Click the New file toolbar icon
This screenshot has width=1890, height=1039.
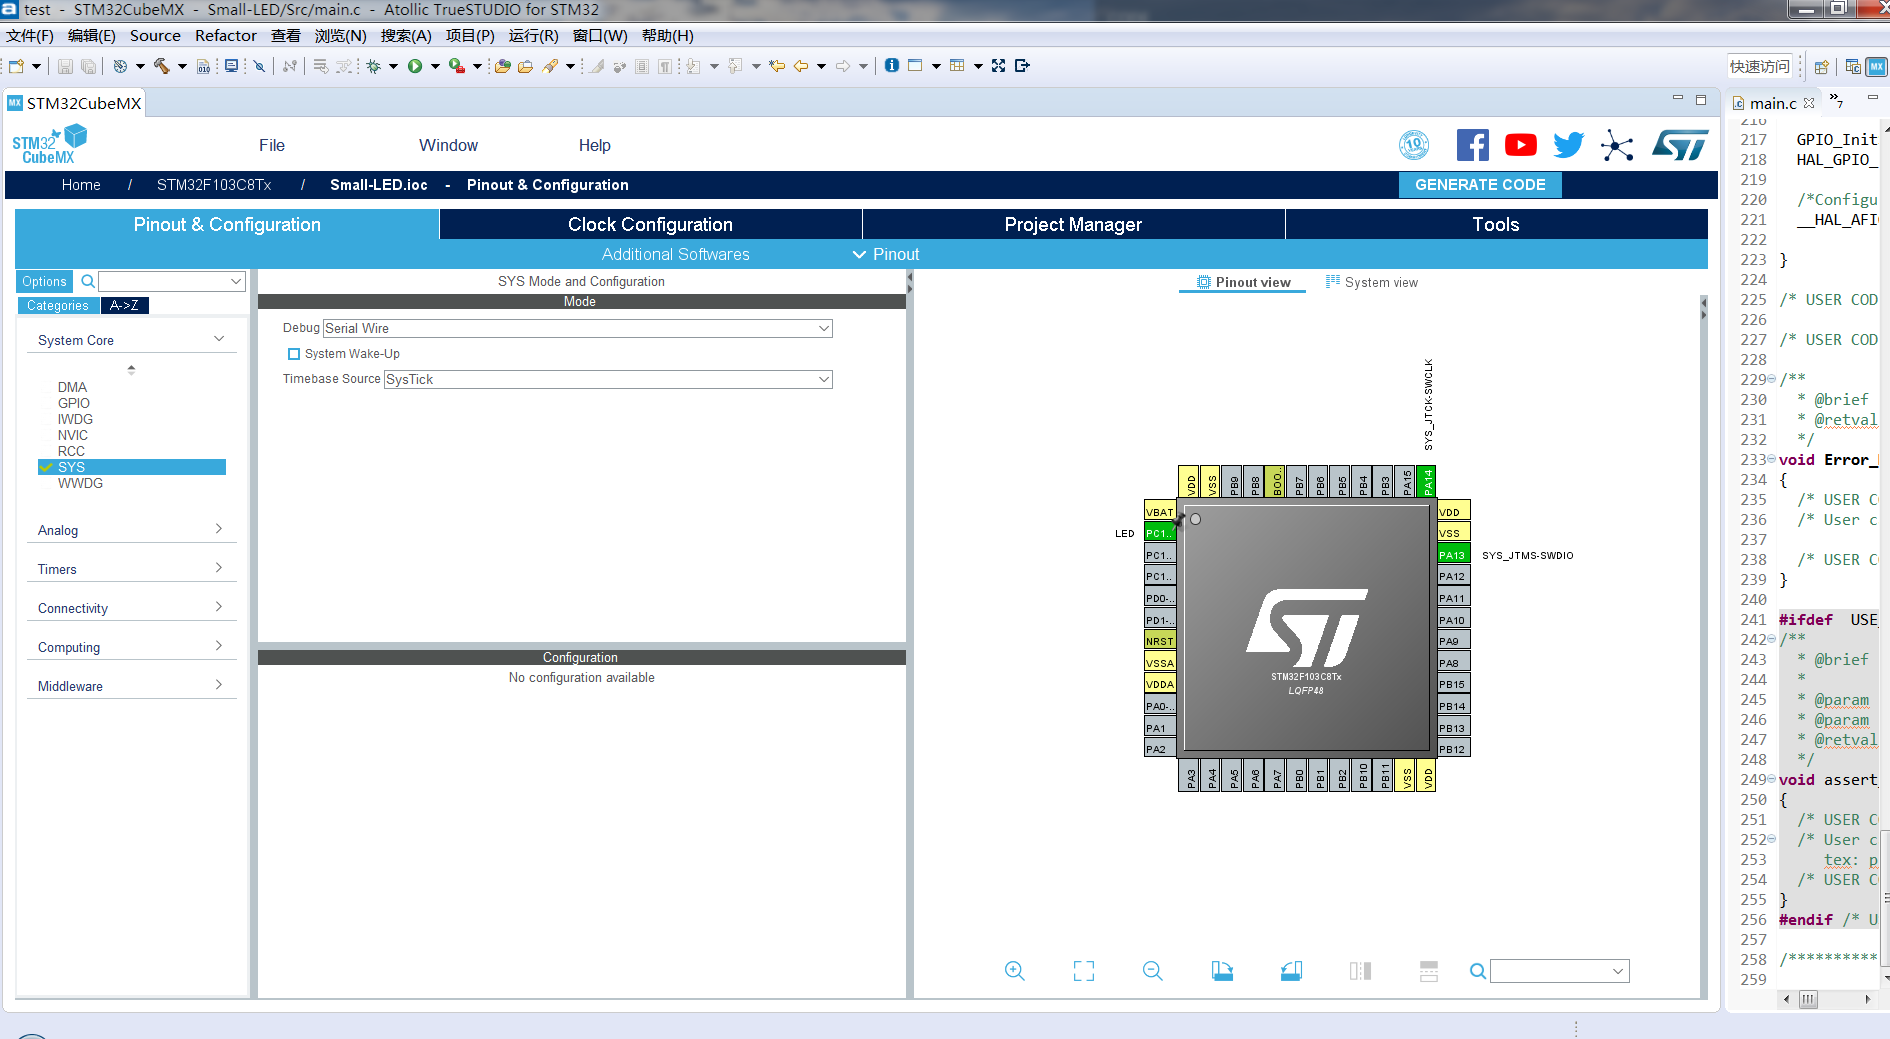17,66
